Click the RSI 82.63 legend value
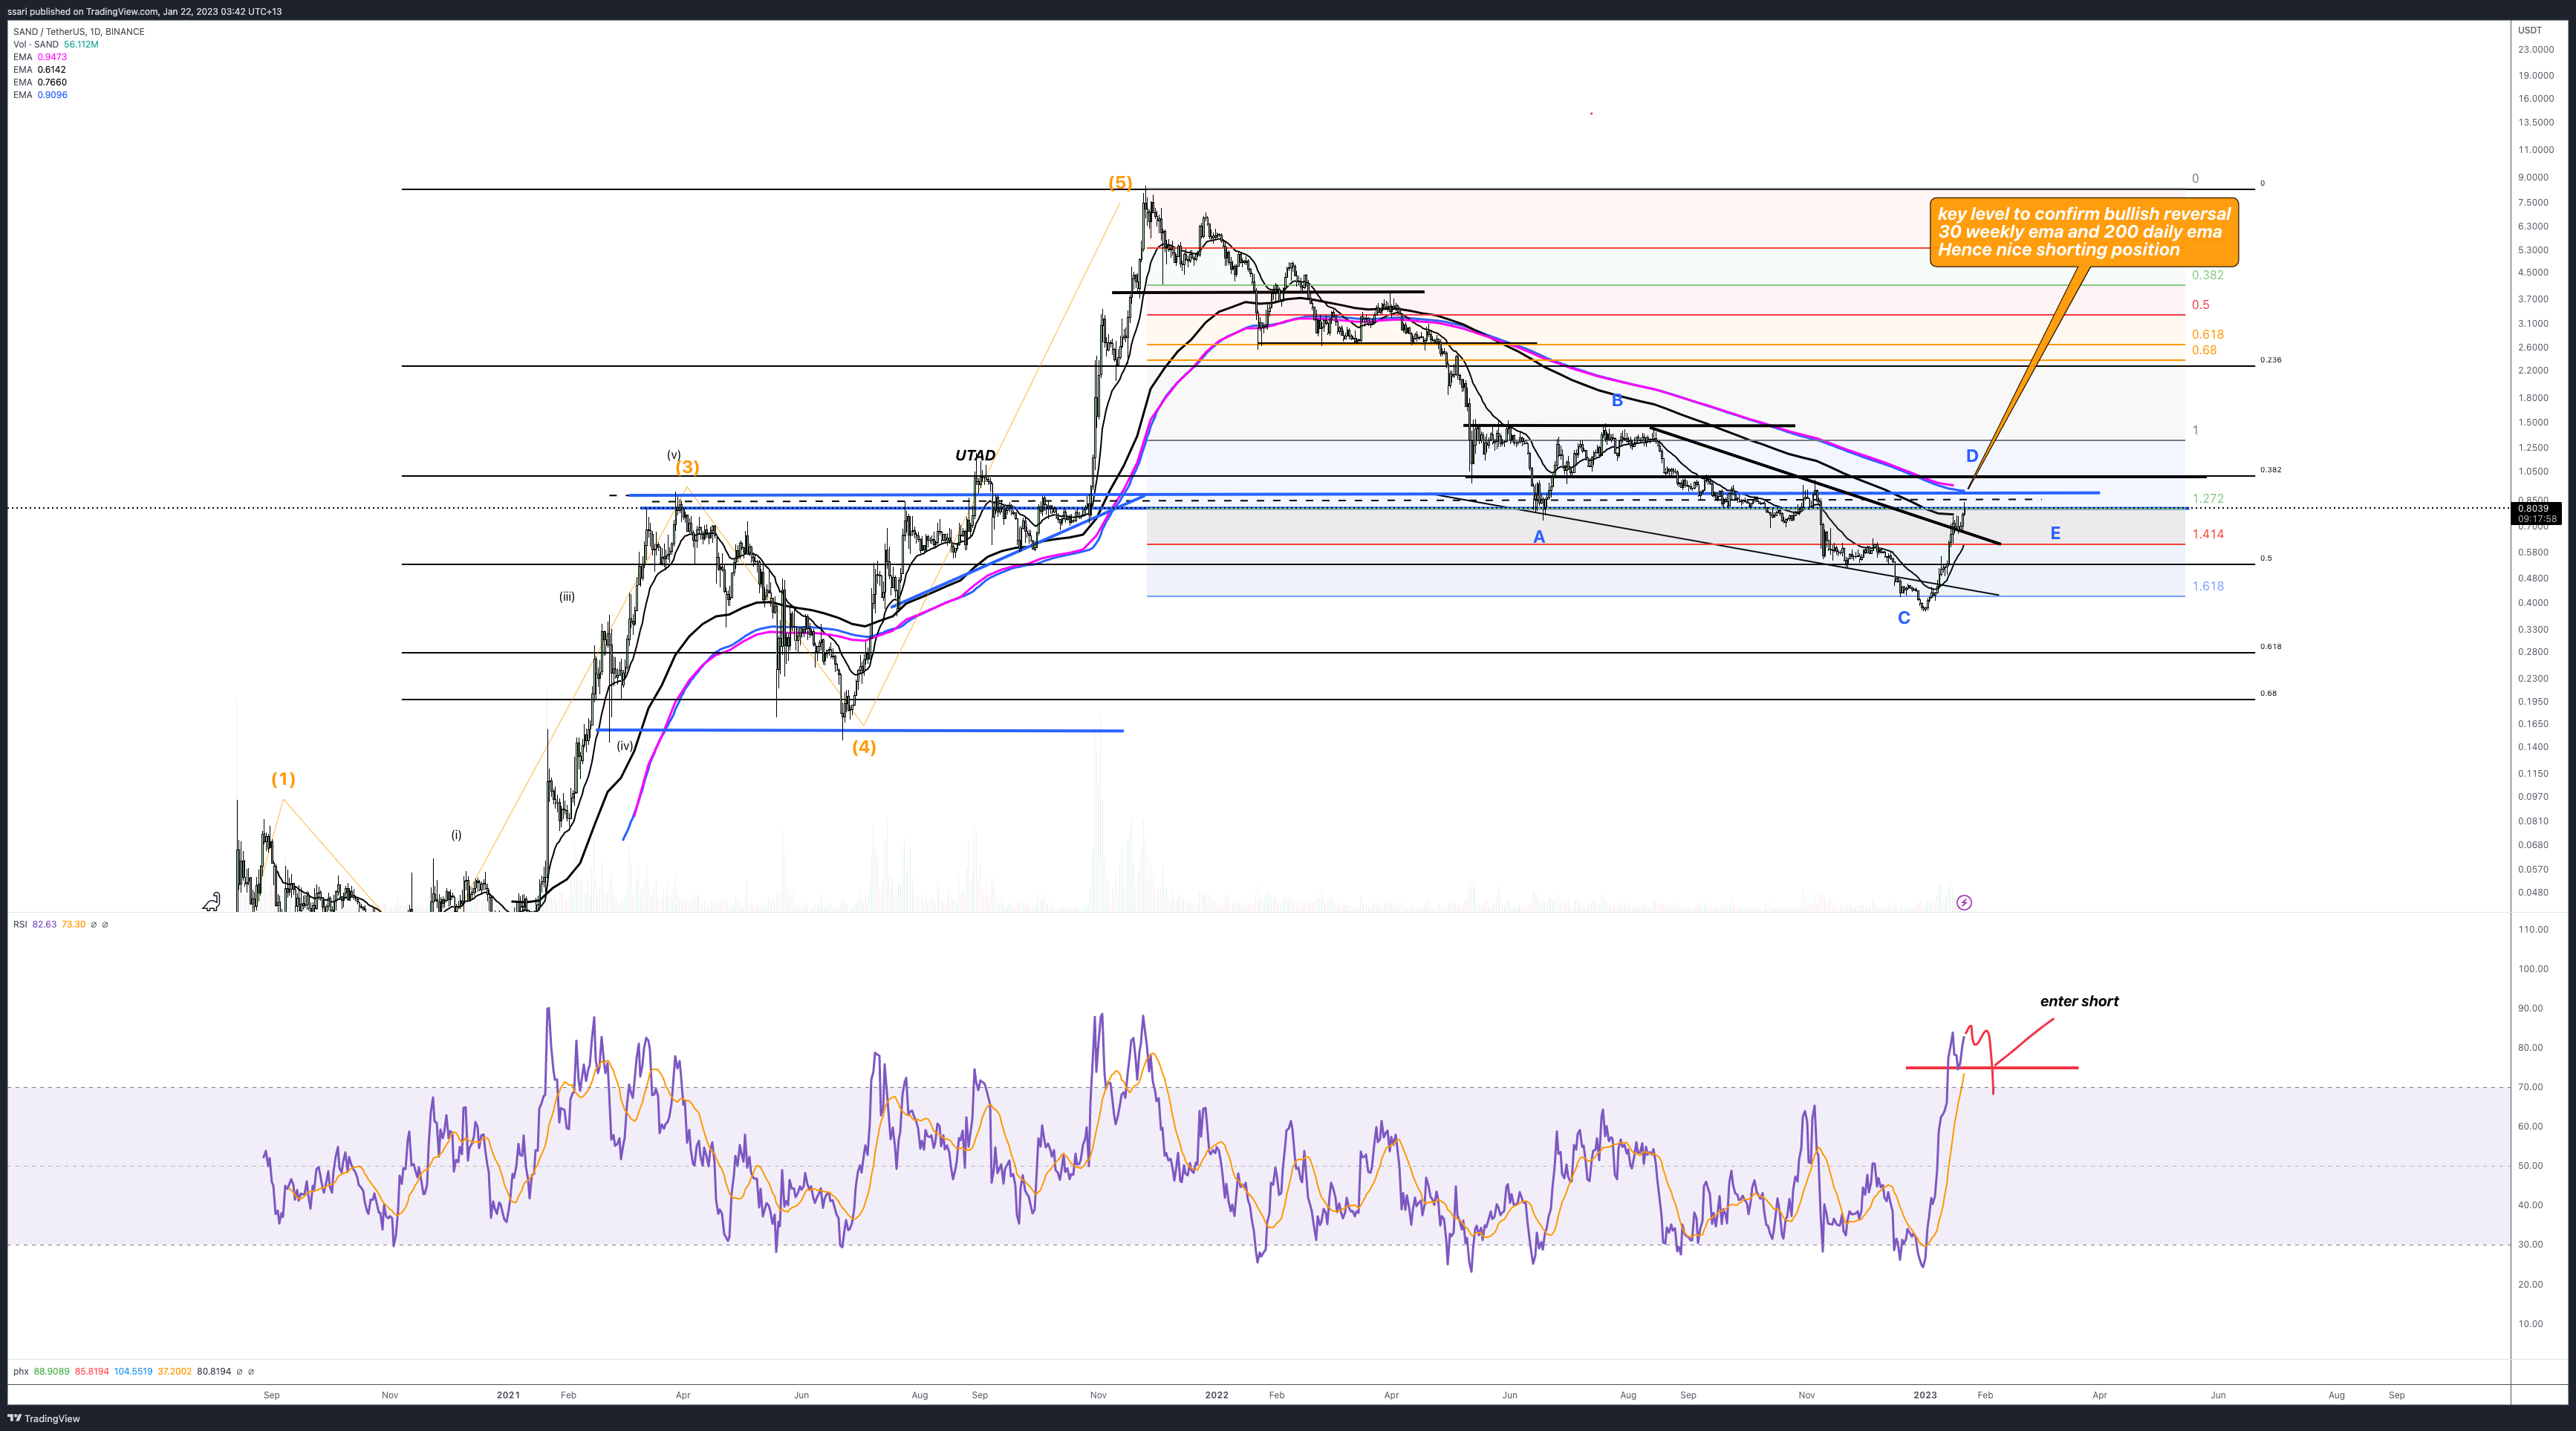 pos(44,925)
